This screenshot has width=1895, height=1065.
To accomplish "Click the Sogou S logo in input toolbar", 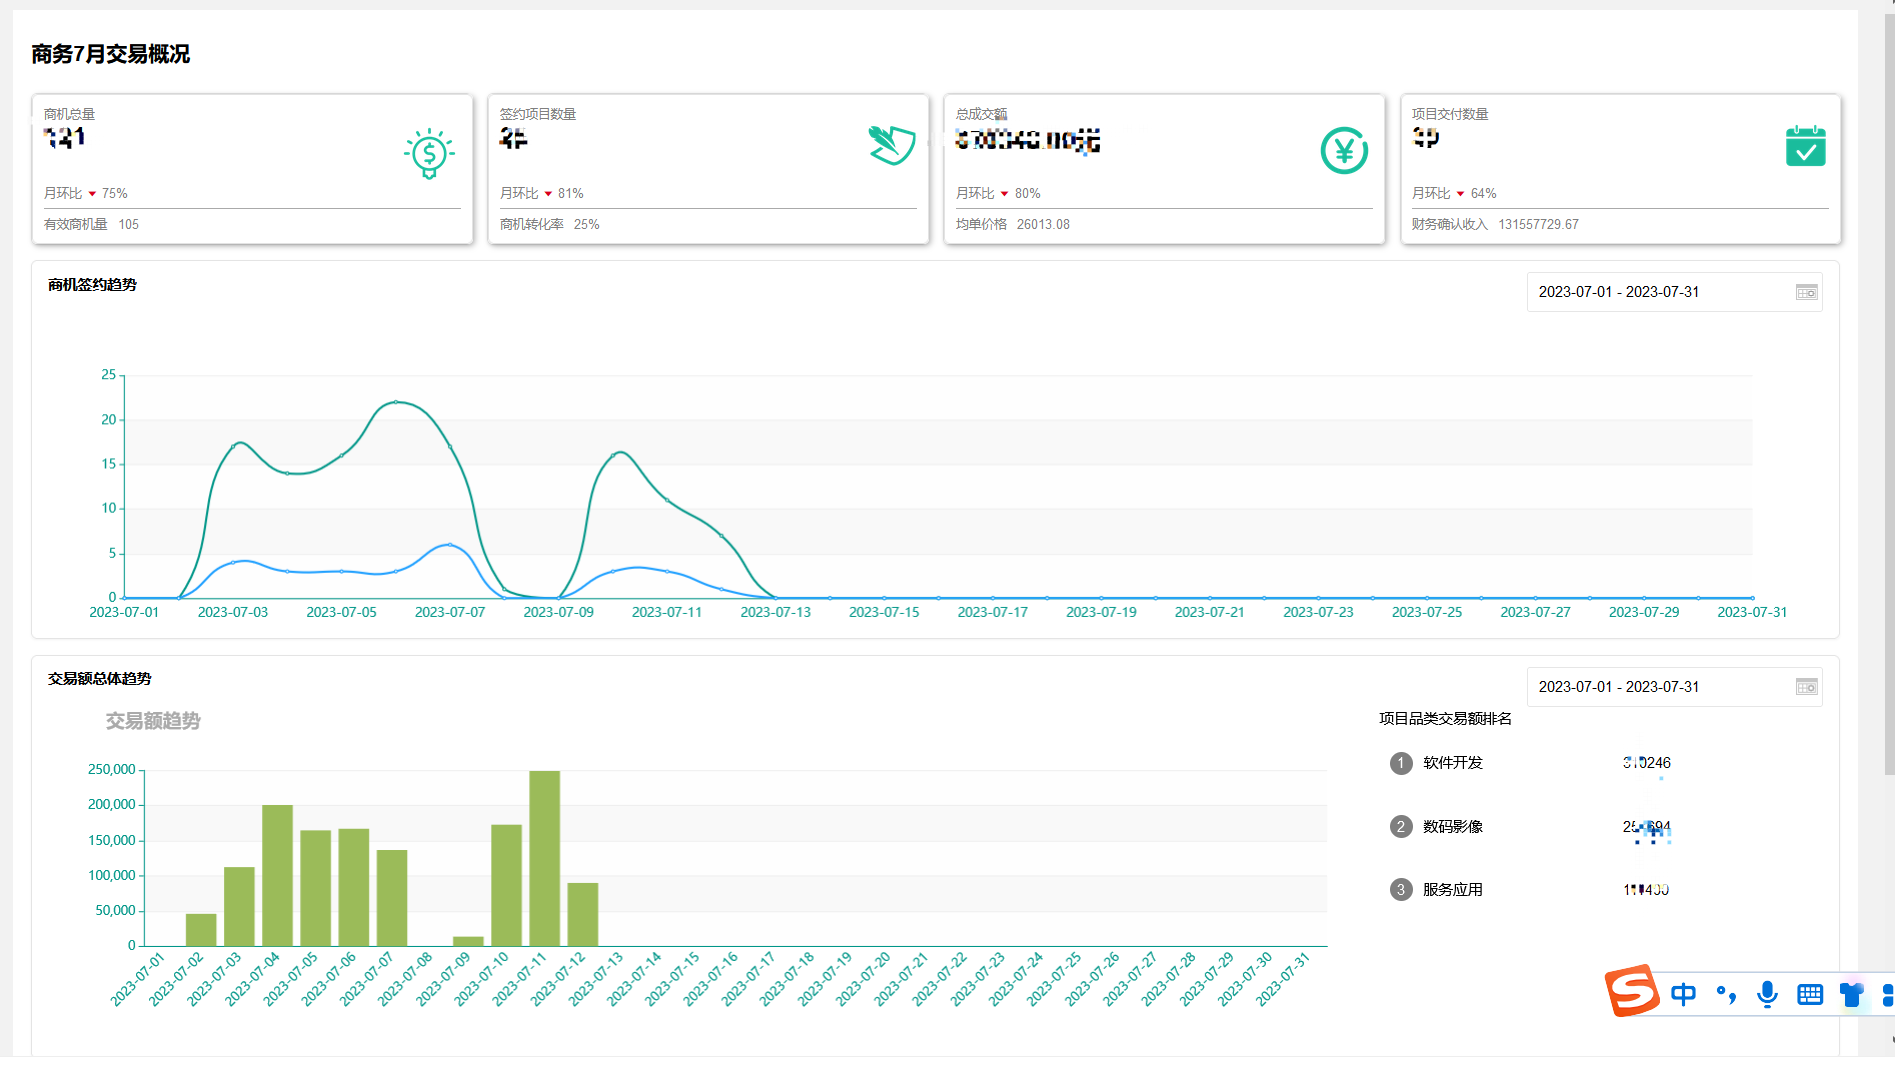I will 1631,991.
